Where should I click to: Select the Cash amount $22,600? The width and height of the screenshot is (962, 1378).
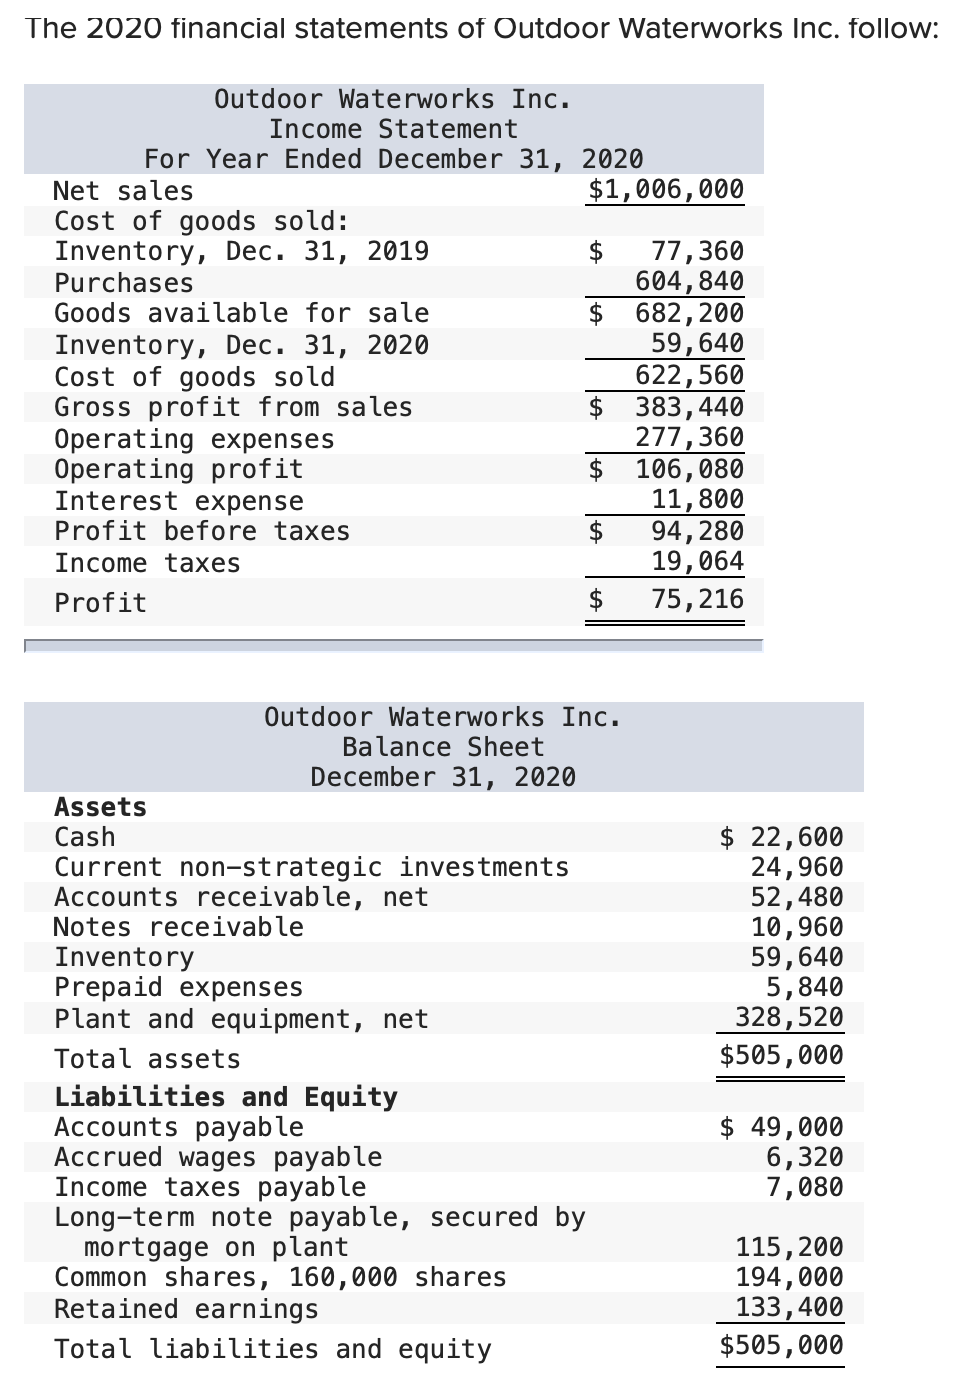point(781,837)
